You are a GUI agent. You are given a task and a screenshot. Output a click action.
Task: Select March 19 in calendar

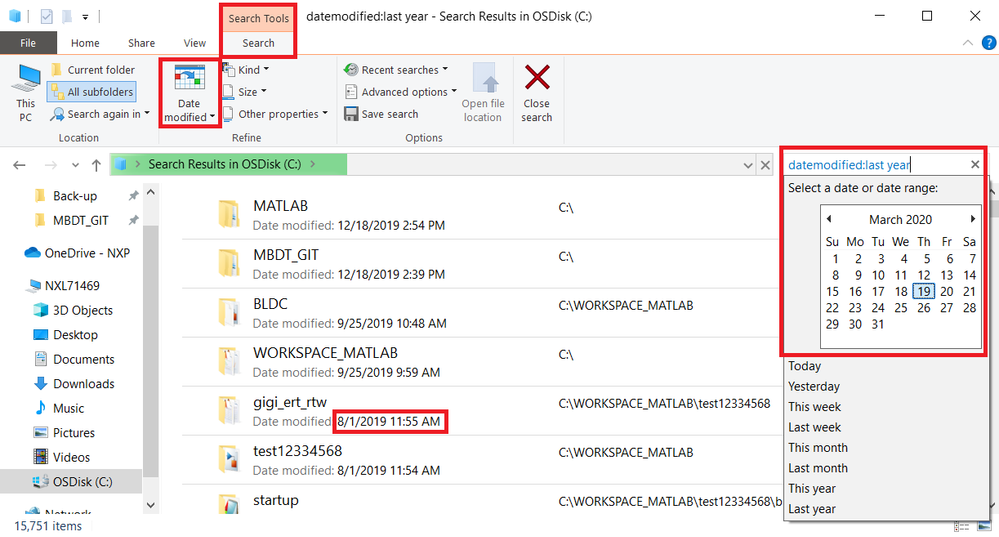tap(923, 292)
